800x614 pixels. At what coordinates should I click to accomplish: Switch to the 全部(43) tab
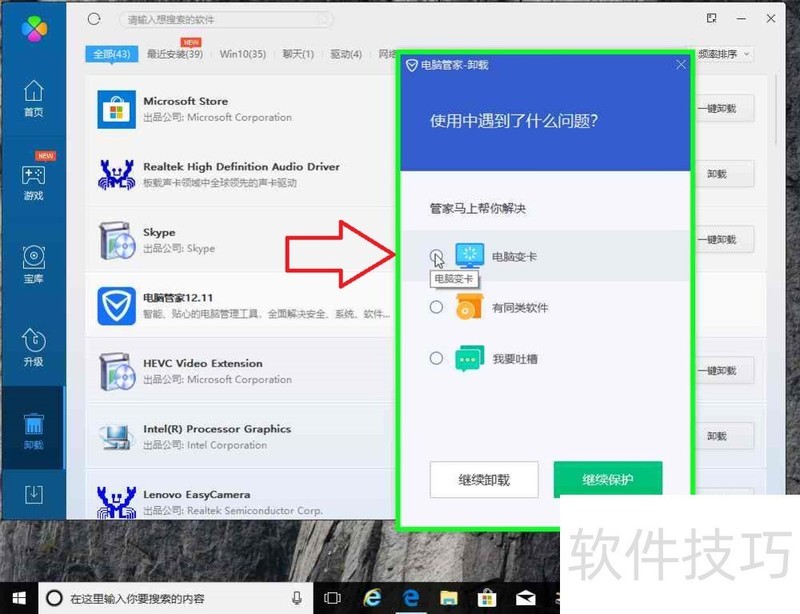pos(112,54)
